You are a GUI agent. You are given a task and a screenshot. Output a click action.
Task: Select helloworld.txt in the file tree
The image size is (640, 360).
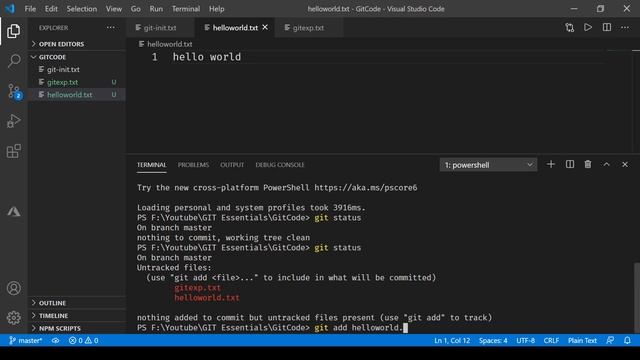77,95
